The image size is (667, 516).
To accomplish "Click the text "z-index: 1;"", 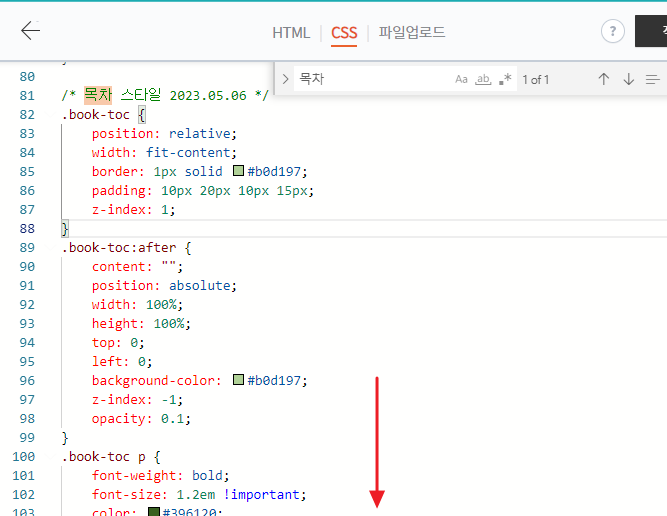I will click(133, 210).
